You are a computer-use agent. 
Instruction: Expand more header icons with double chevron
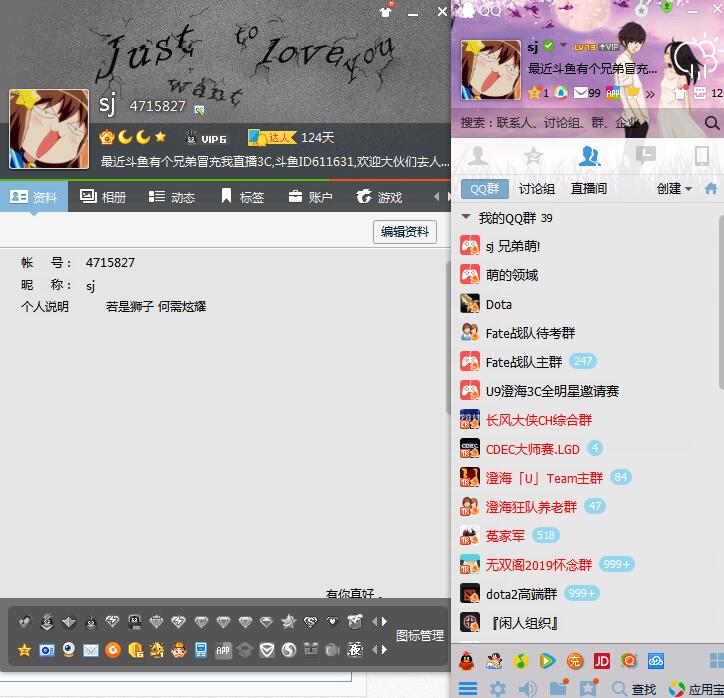click(x=650, y=95)
